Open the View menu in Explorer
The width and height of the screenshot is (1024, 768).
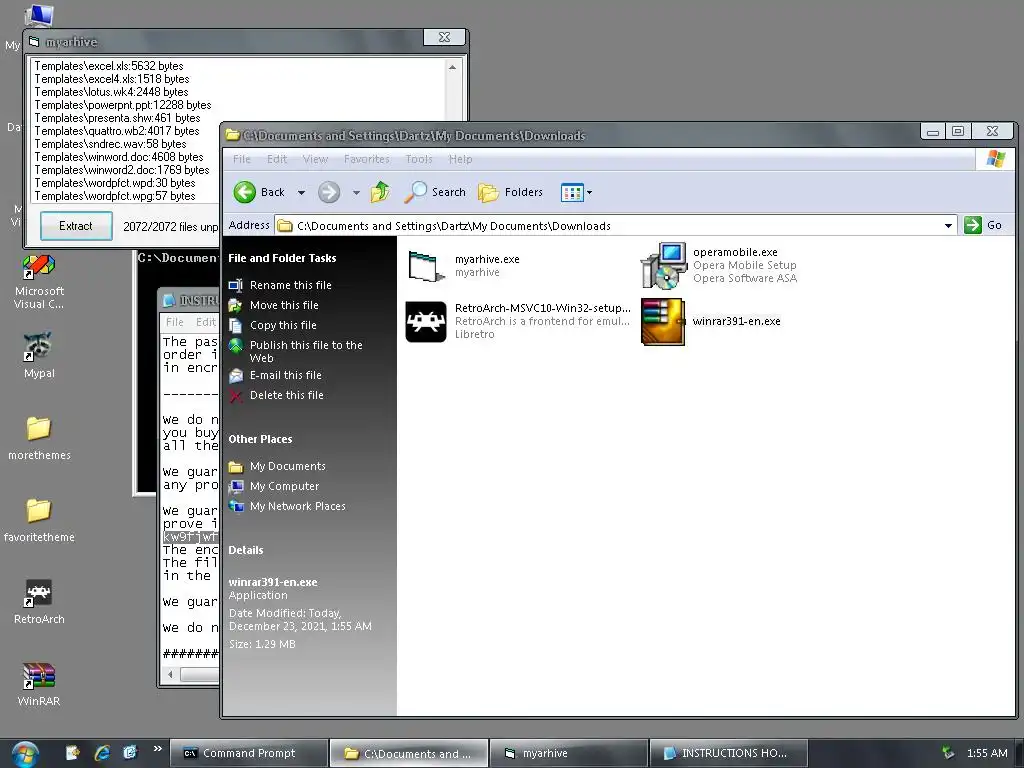[315, 159]
